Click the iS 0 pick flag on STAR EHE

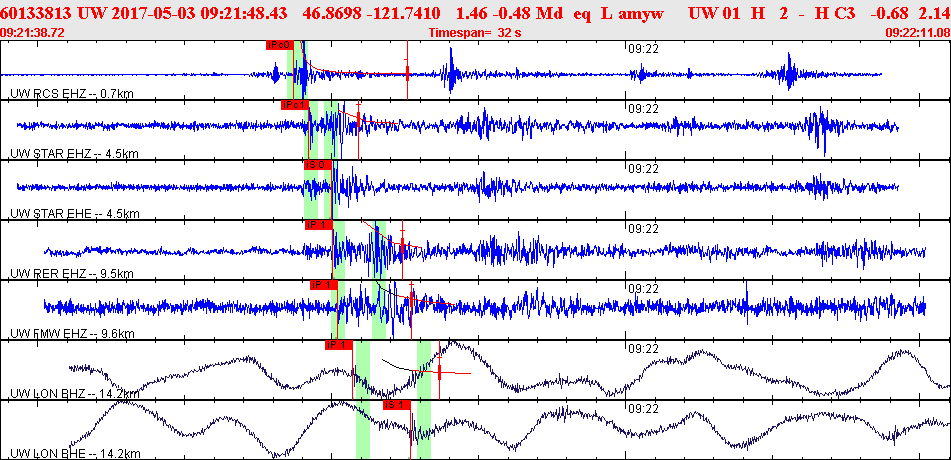[318, 164]
